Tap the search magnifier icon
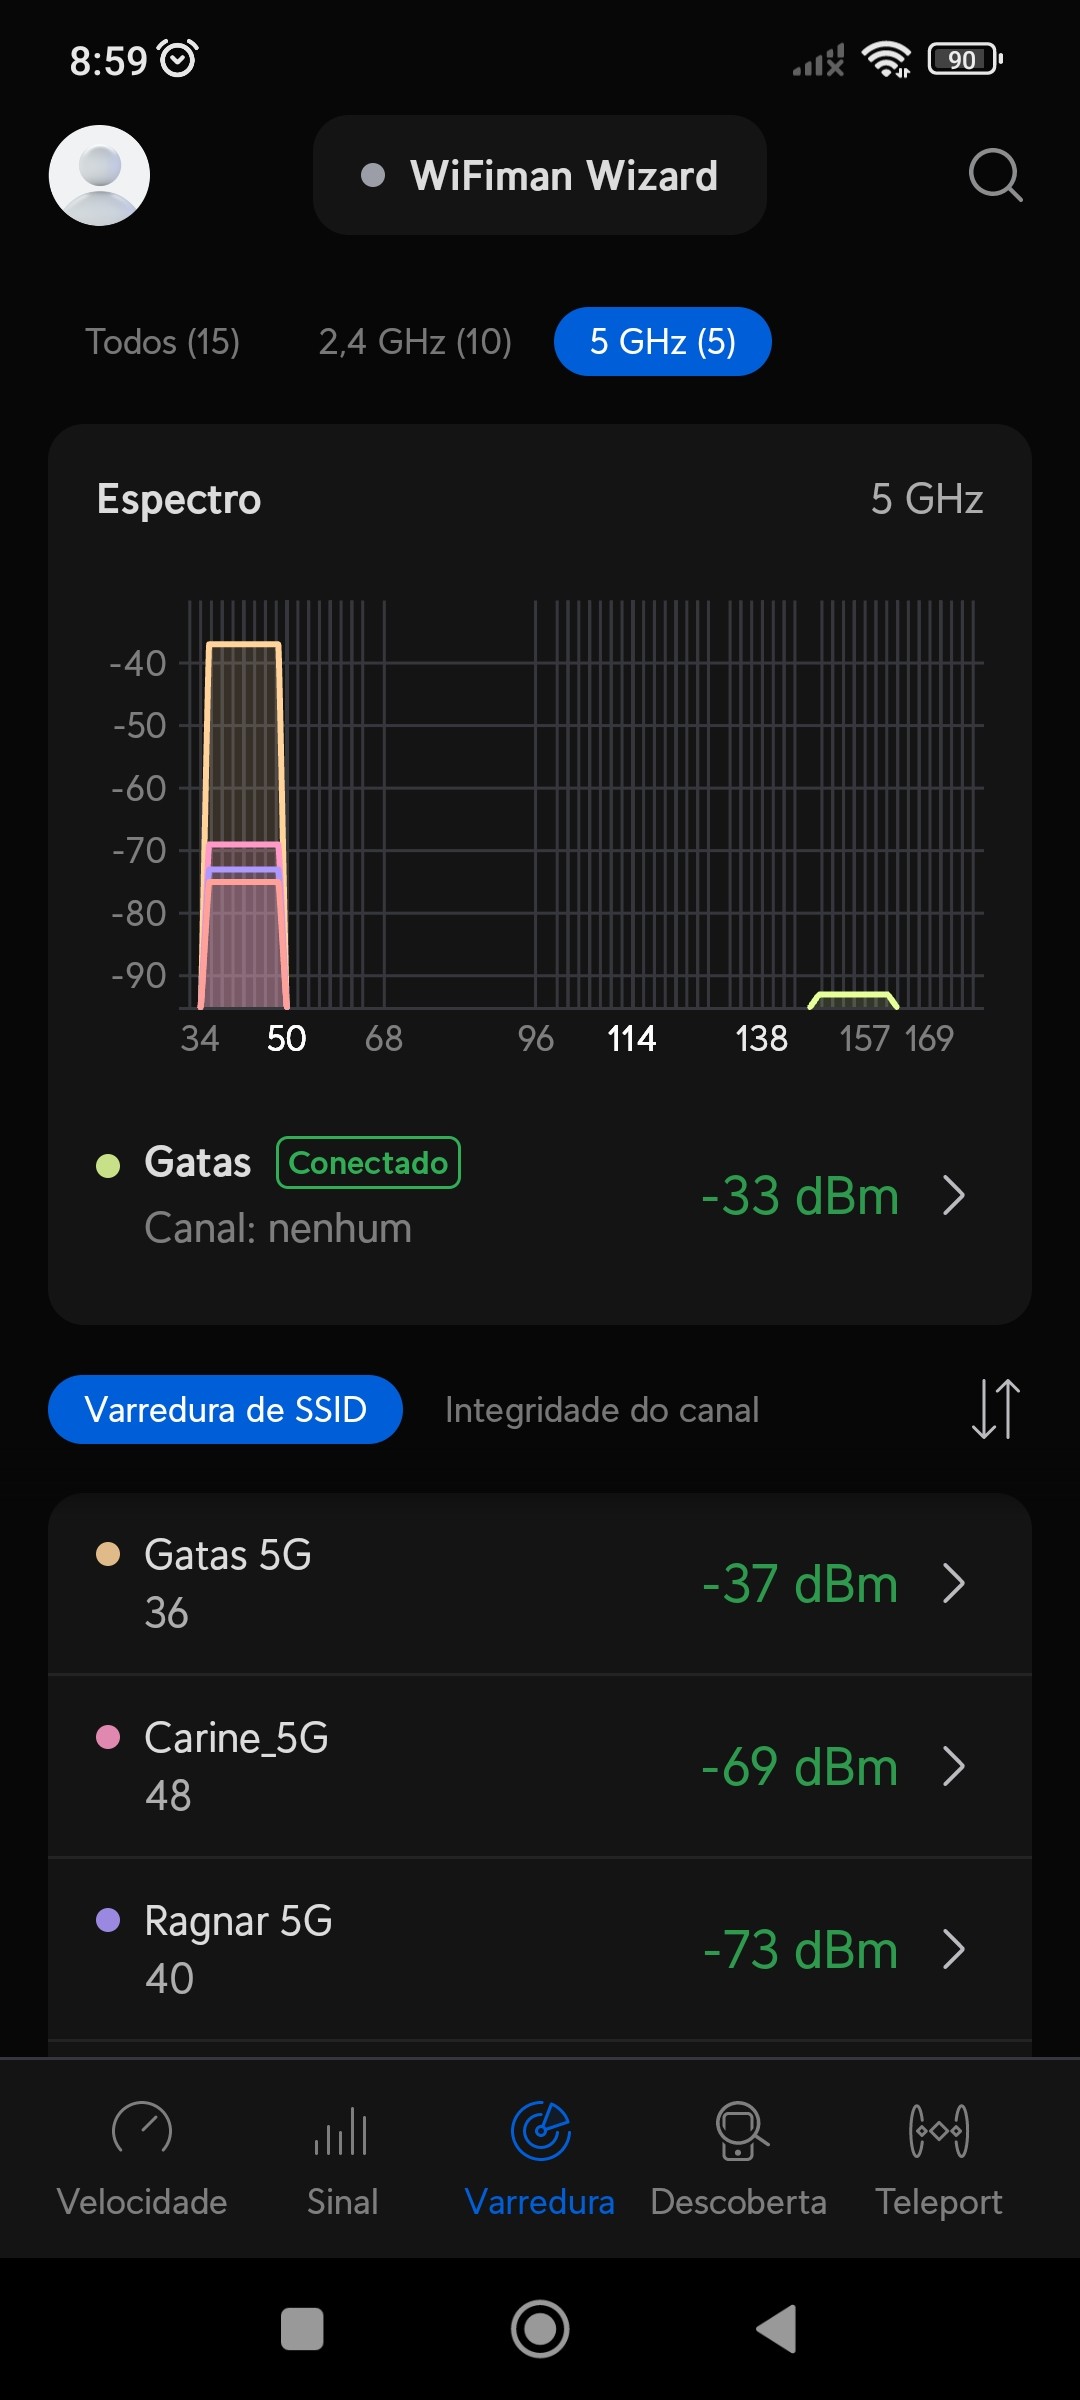This screenshot has height=2400, width=1080. [x=995, y=176]
